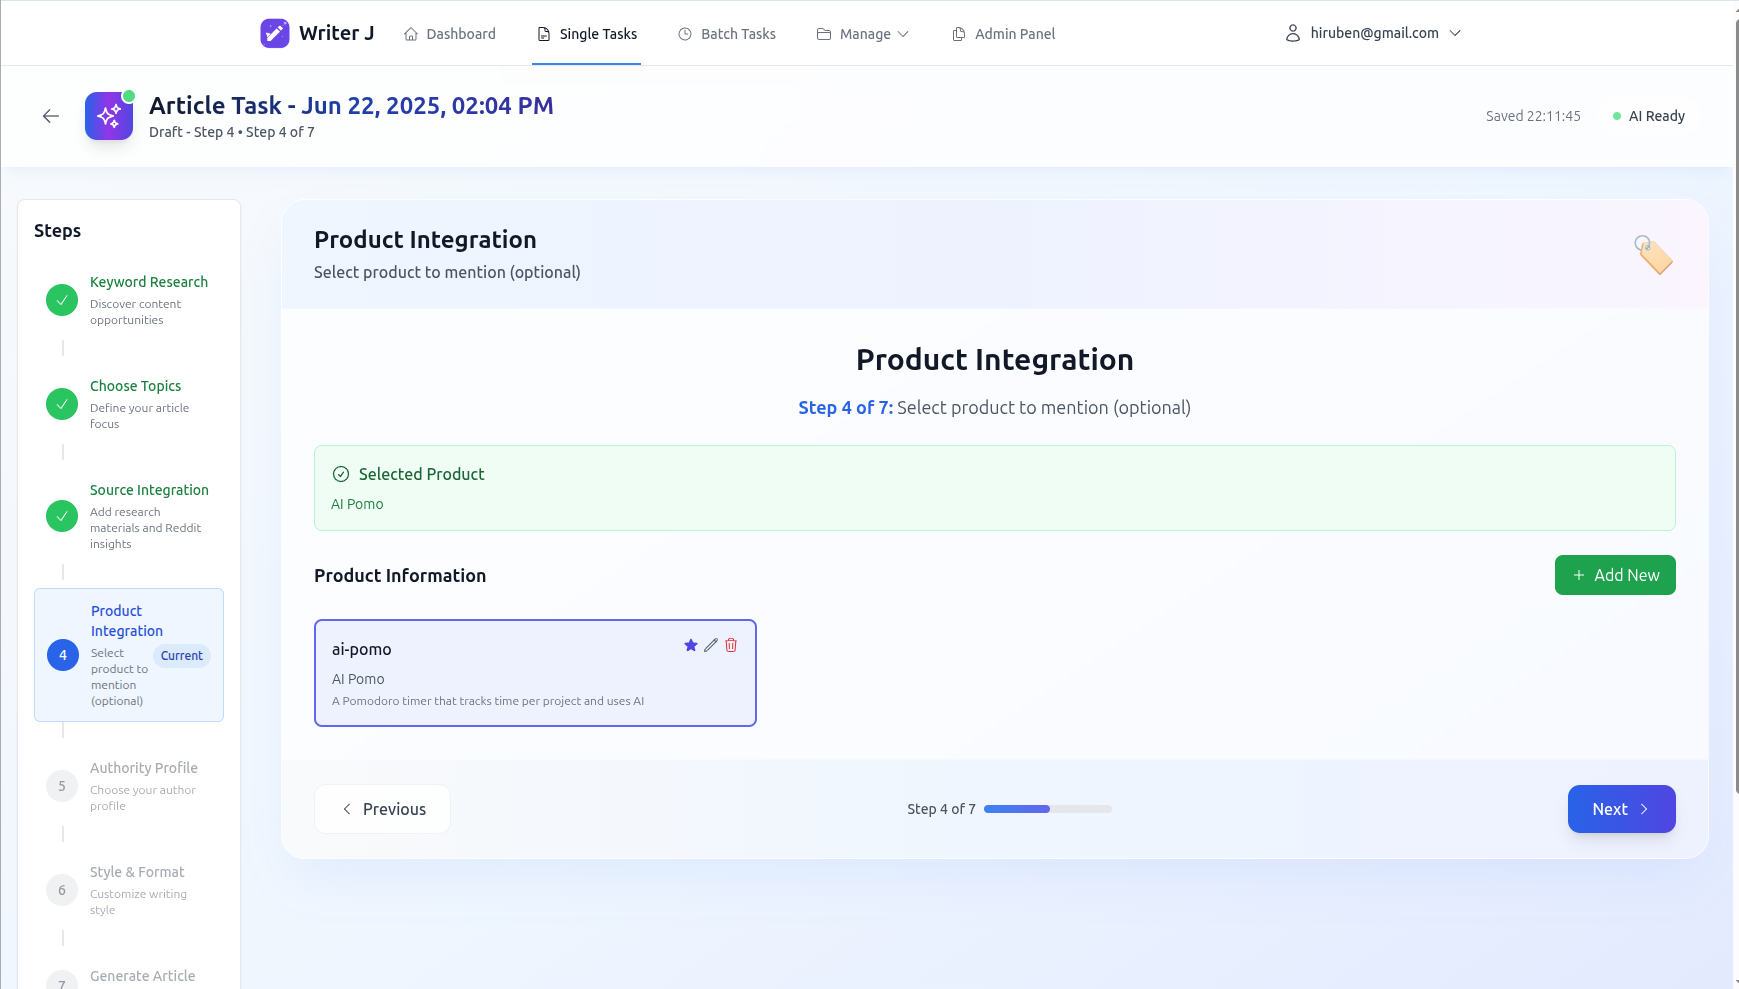The height and width of the screenshot is (989, 1739).
Task: Click the check icon beside Selected Product
Action: pyautogui.click(x=341, y=474)
